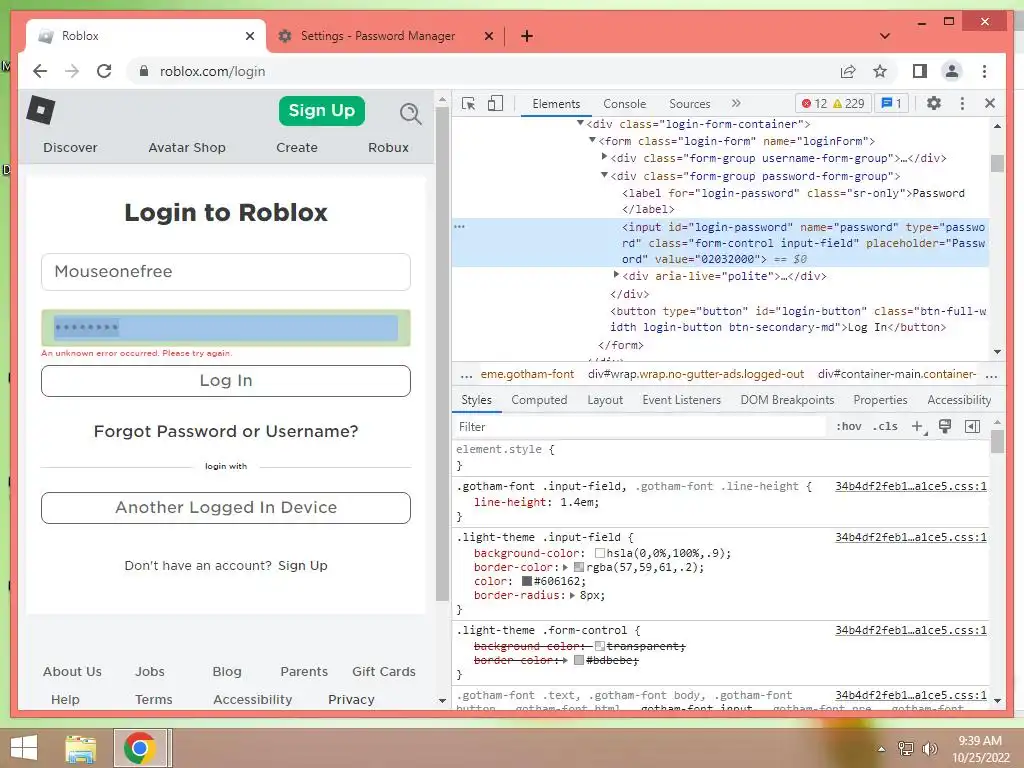Screen dimensions: 1024x768
Task: Expand the aria-live polite div node
Action: coord(616,275)
